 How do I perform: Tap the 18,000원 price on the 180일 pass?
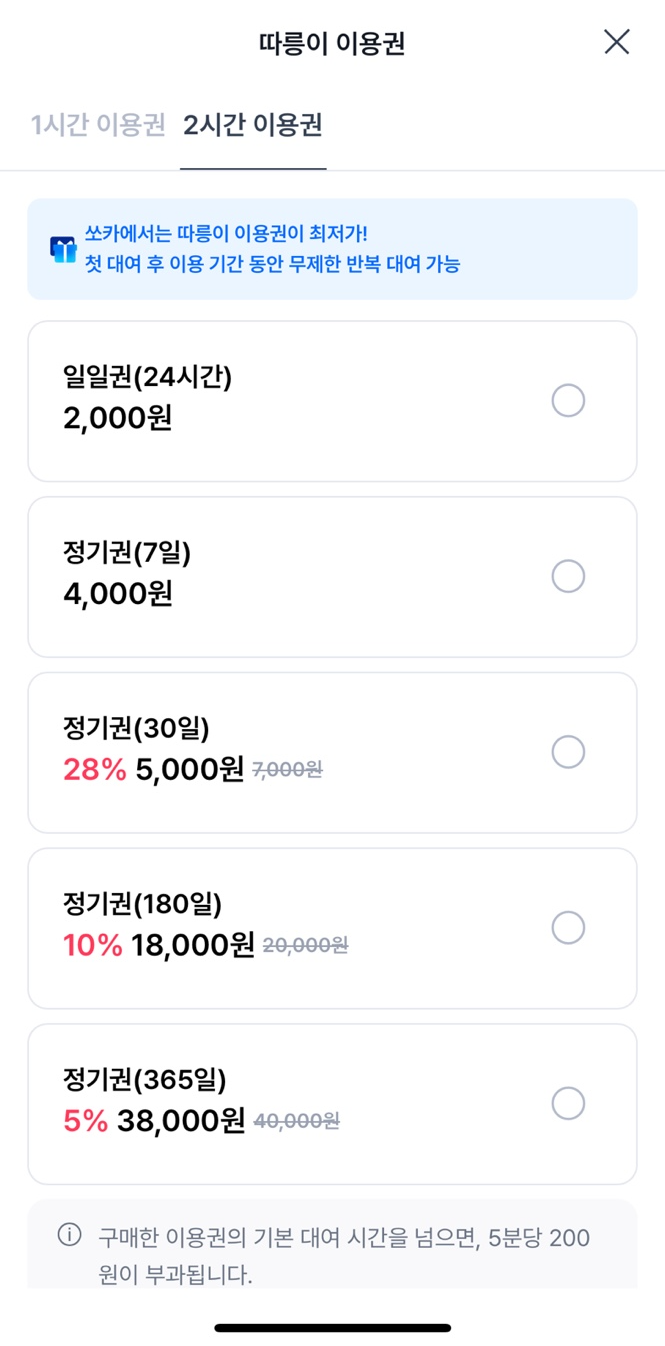pyautogui.click(x=193, y=945)
